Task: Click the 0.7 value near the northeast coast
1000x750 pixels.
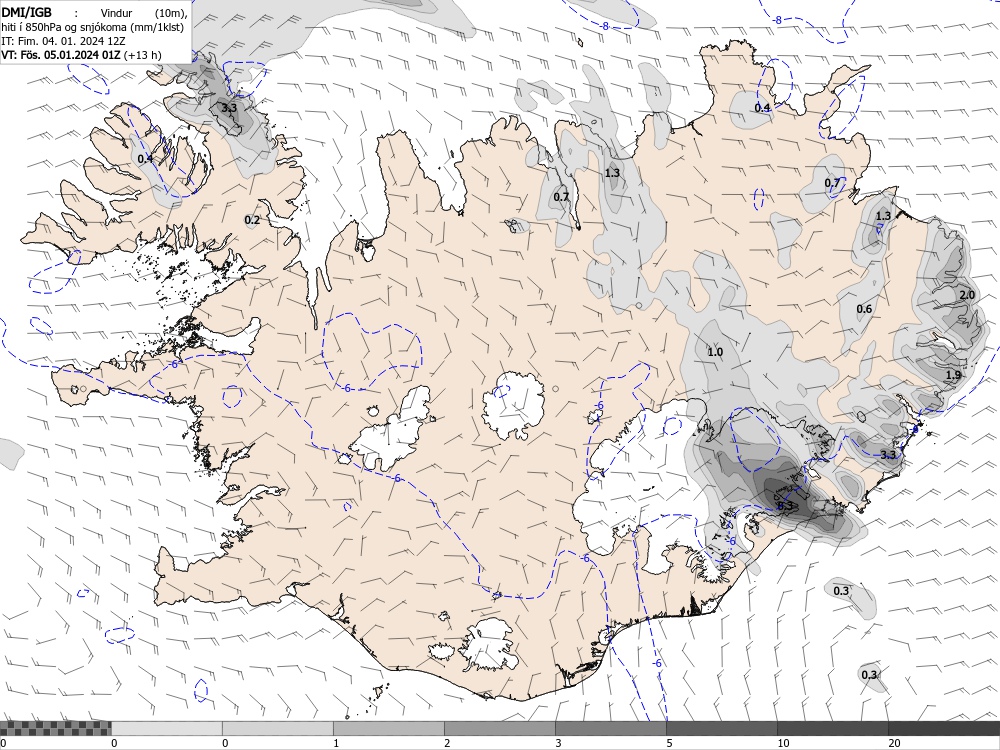Action: point(832,183)
